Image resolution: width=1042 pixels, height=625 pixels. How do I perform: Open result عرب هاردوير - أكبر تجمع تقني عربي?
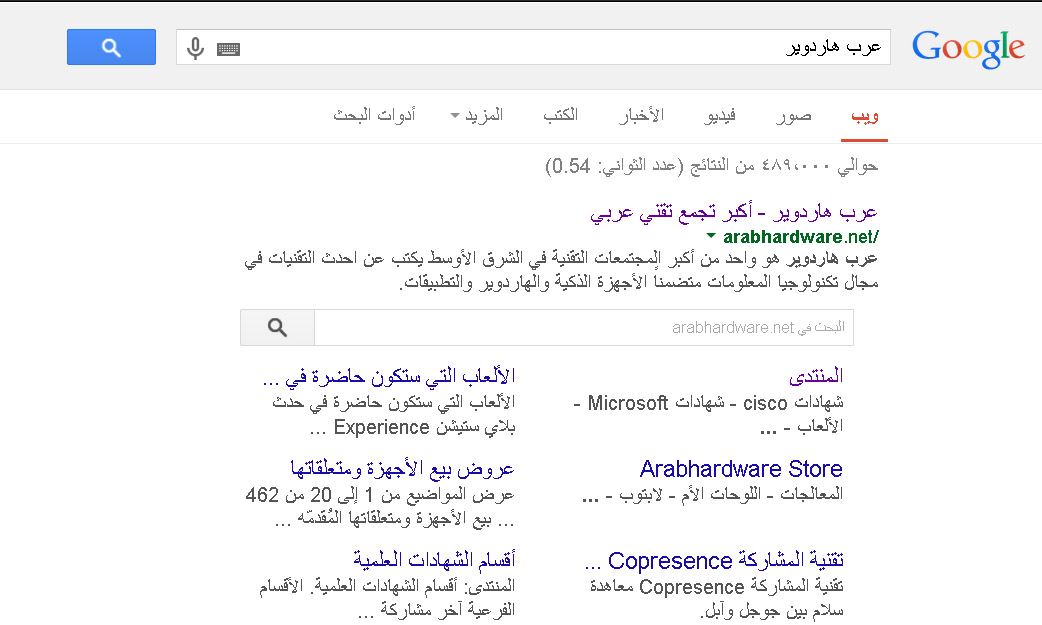click(x=734, y=212)
